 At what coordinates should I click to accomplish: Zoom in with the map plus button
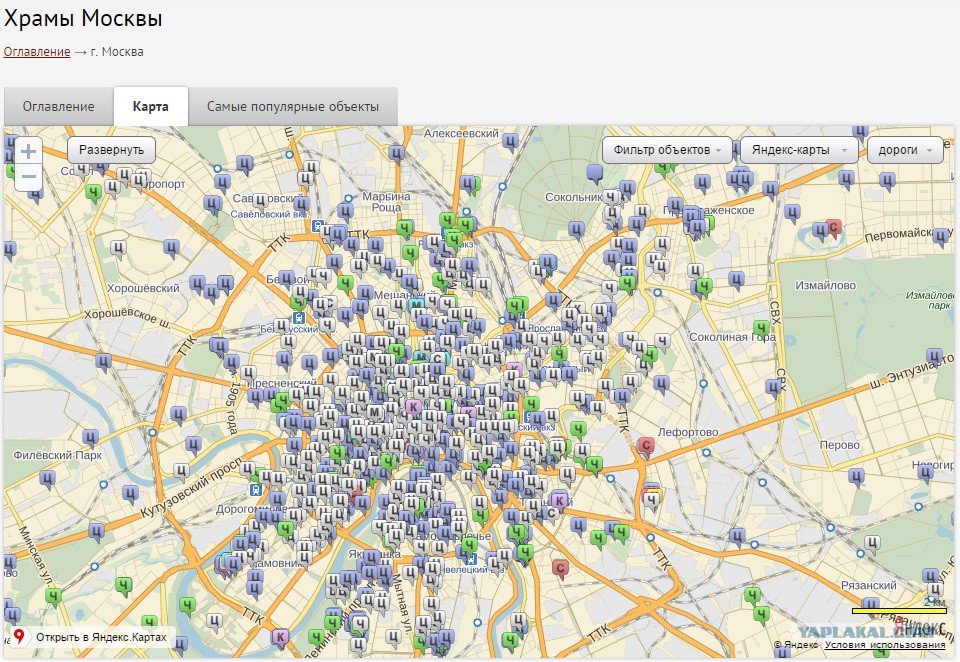[x=28, y=151]
